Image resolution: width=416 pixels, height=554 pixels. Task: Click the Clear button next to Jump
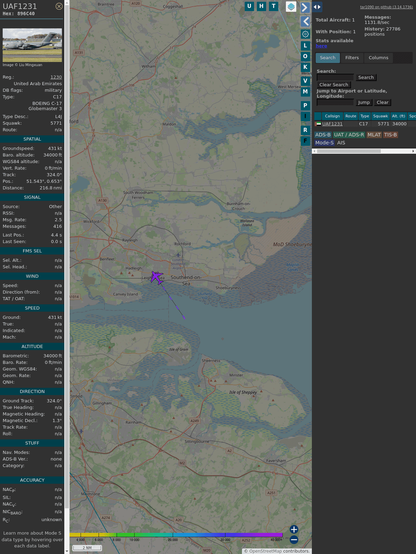(x=382, y=102)
